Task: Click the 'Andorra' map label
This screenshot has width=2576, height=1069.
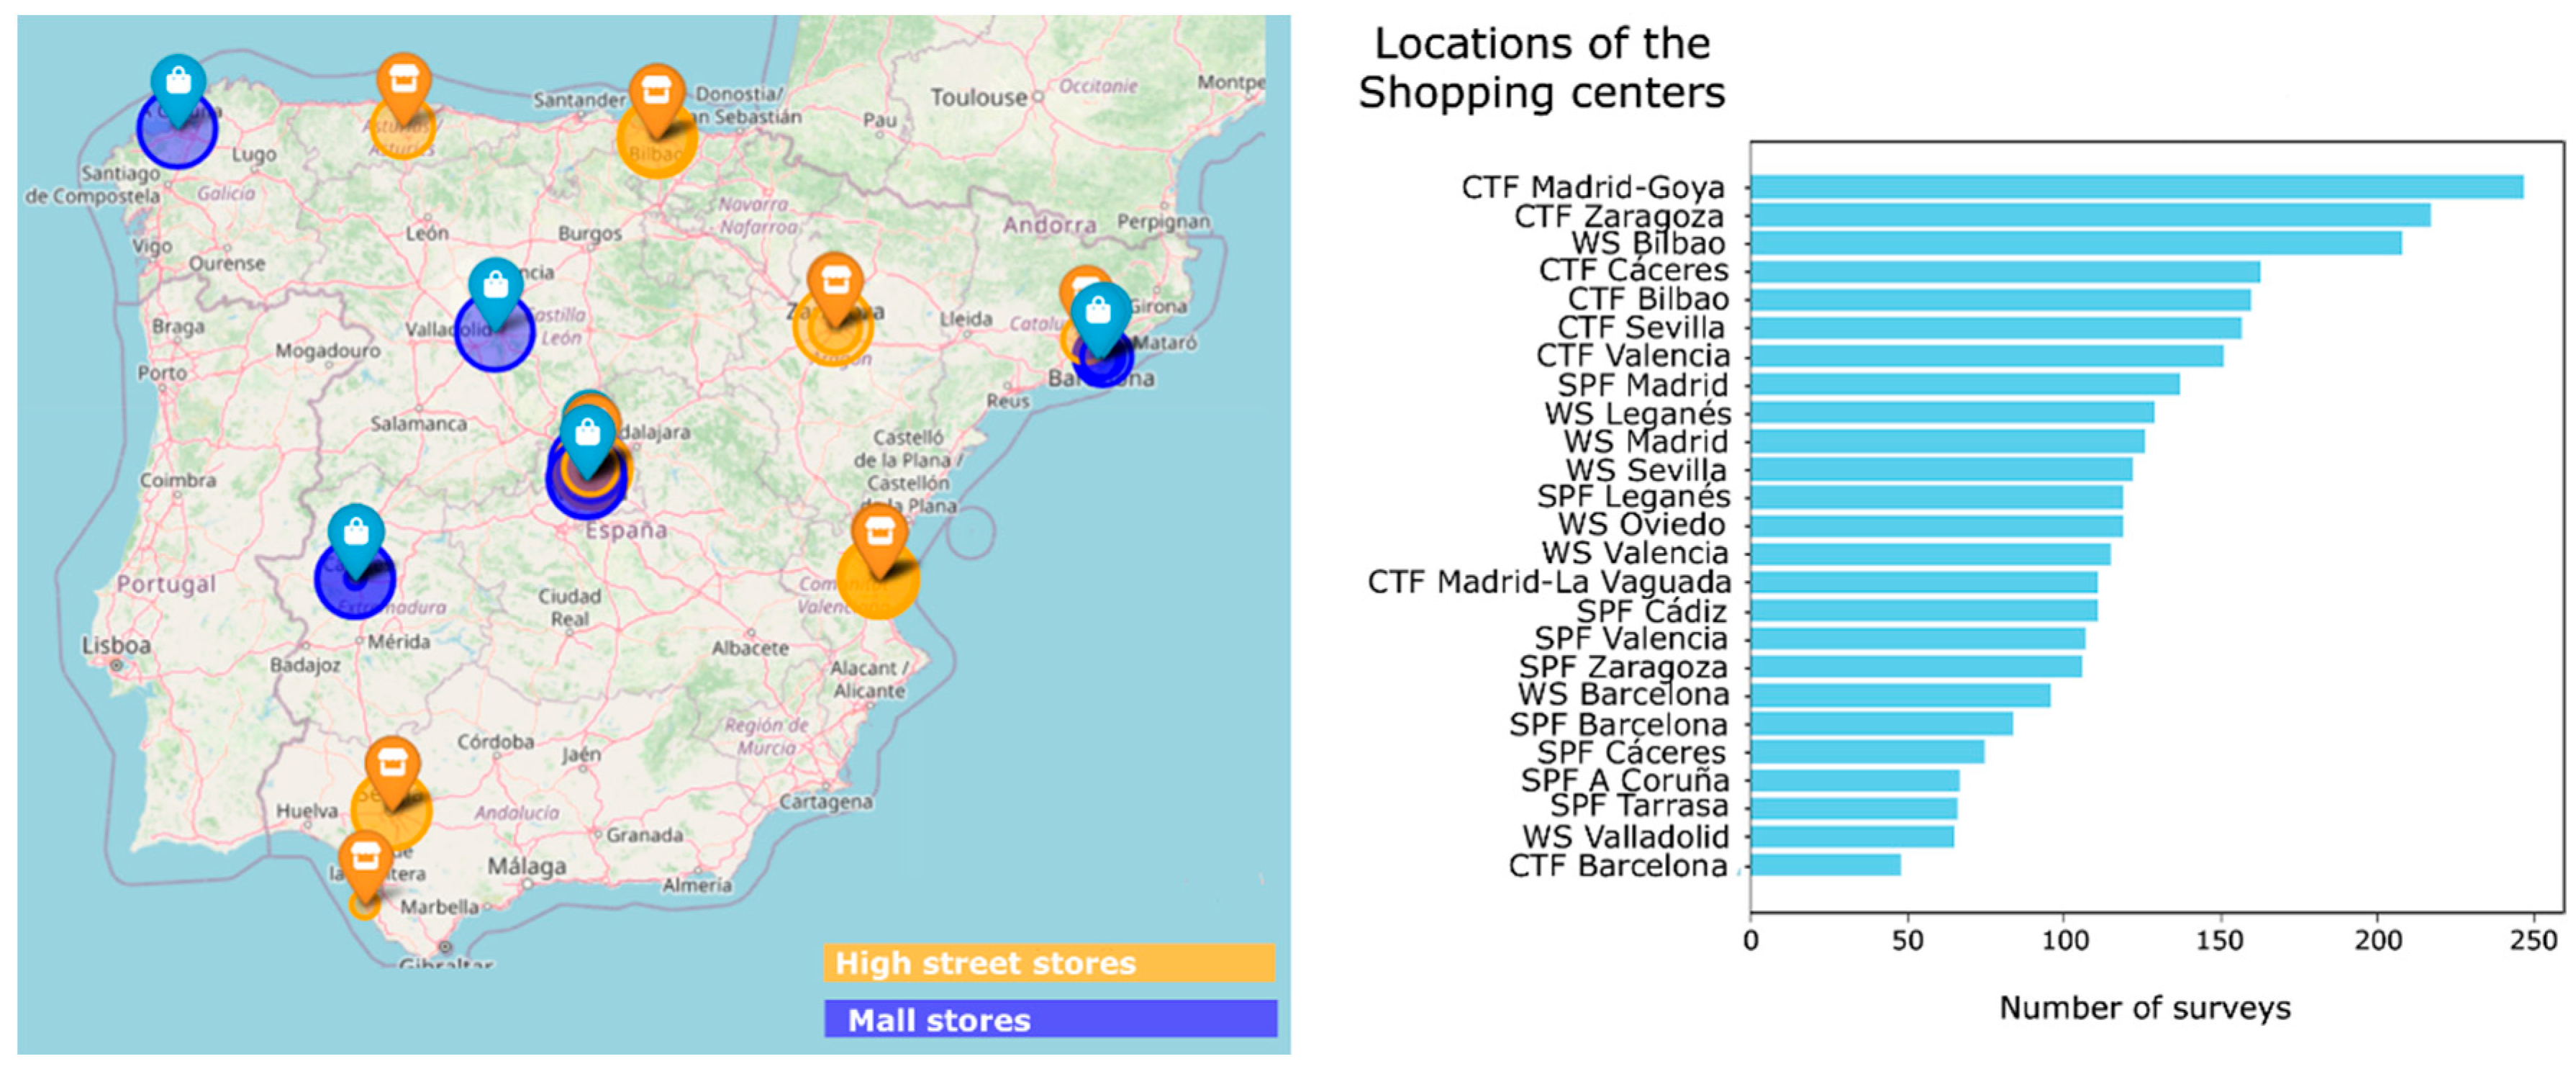Action: coord(1049,225)
